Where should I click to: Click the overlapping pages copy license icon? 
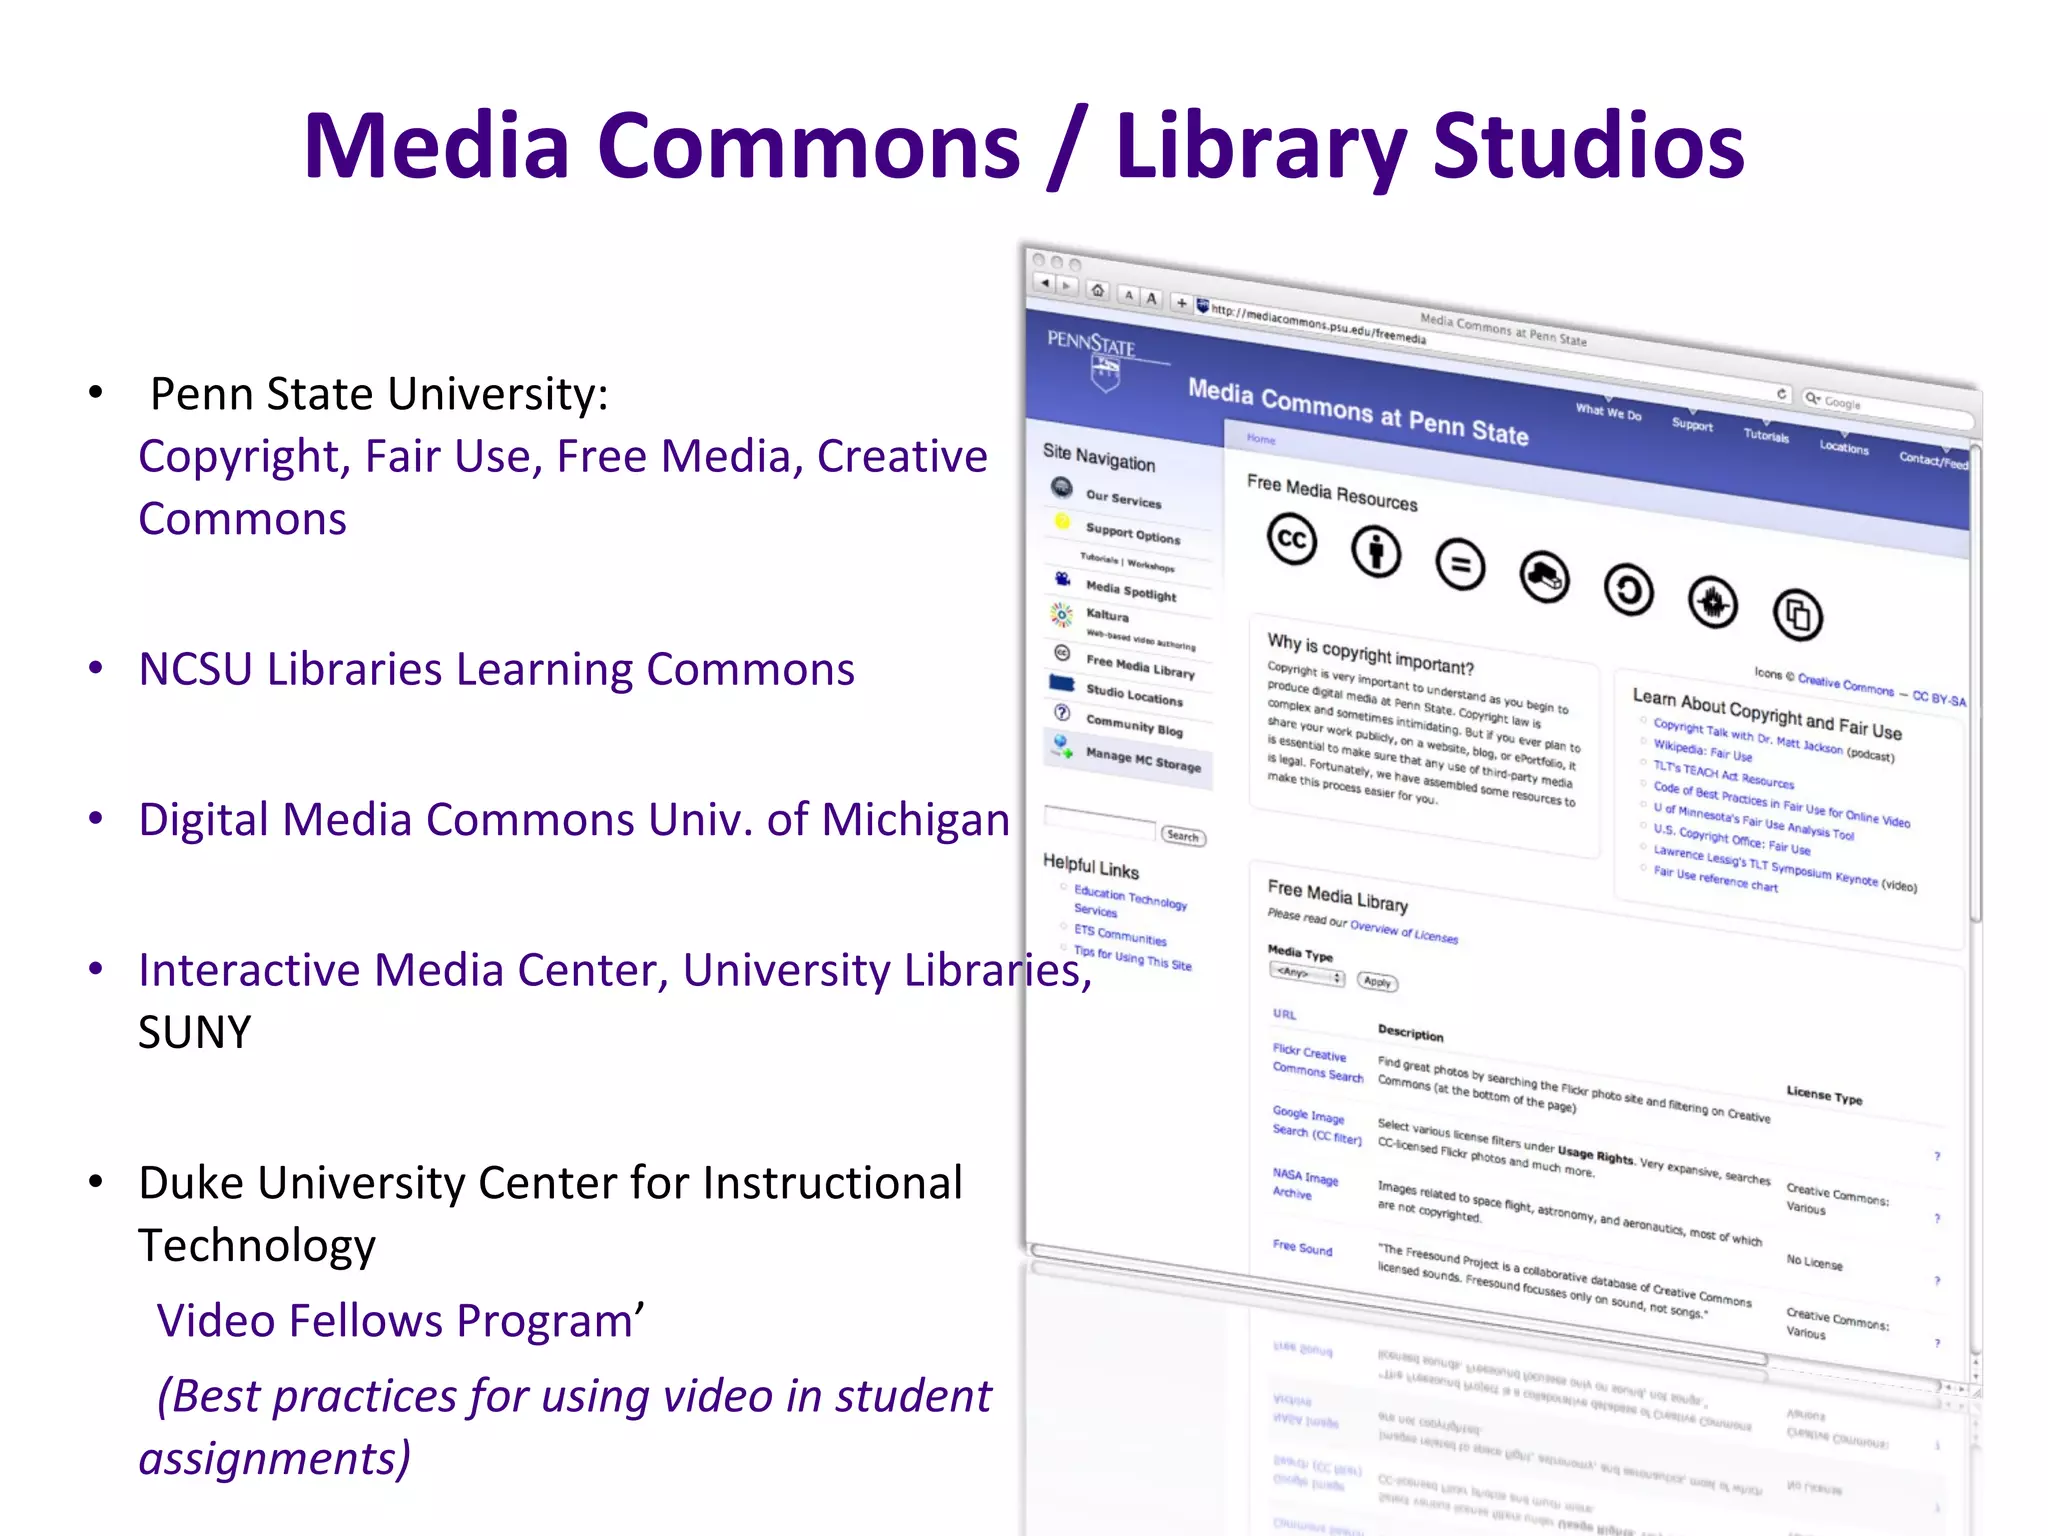coord(1798,614)
